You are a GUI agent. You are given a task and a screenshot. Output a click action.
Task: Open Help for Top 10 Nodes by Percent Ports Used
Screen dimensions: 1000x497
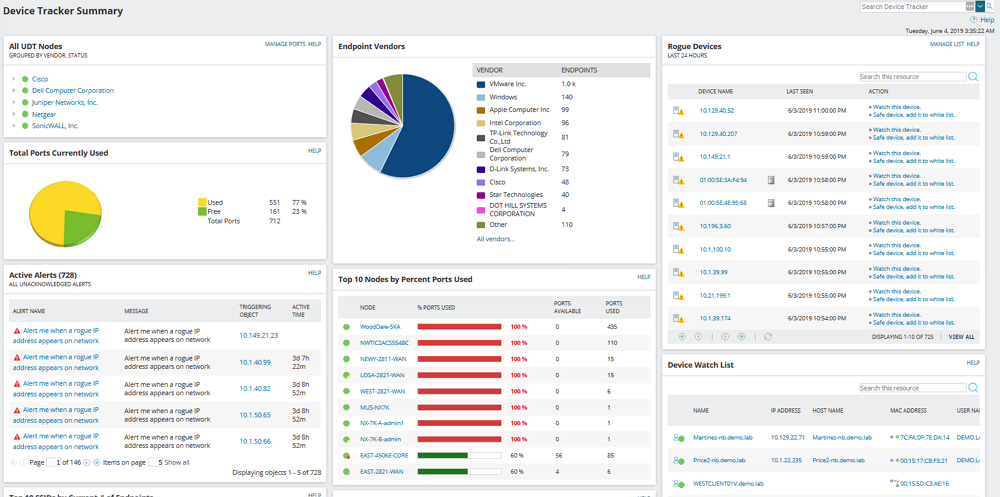(x=643, y=278)
